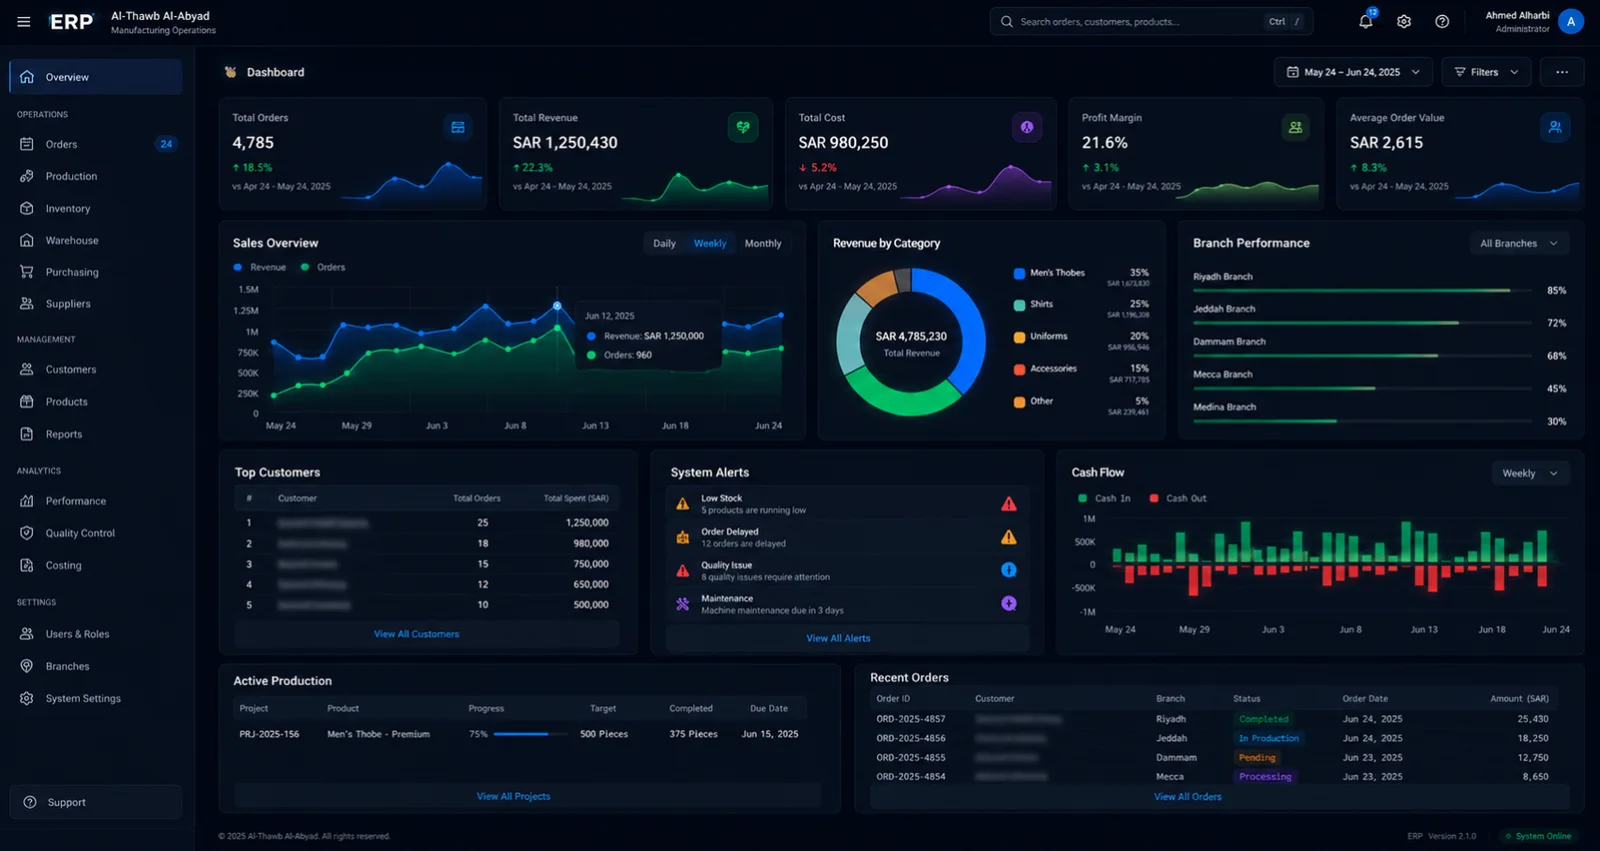This screenshot has height=851, width=1600.
Task: Go to Overview in the sidebar
Action: click(x=96, y=77)
